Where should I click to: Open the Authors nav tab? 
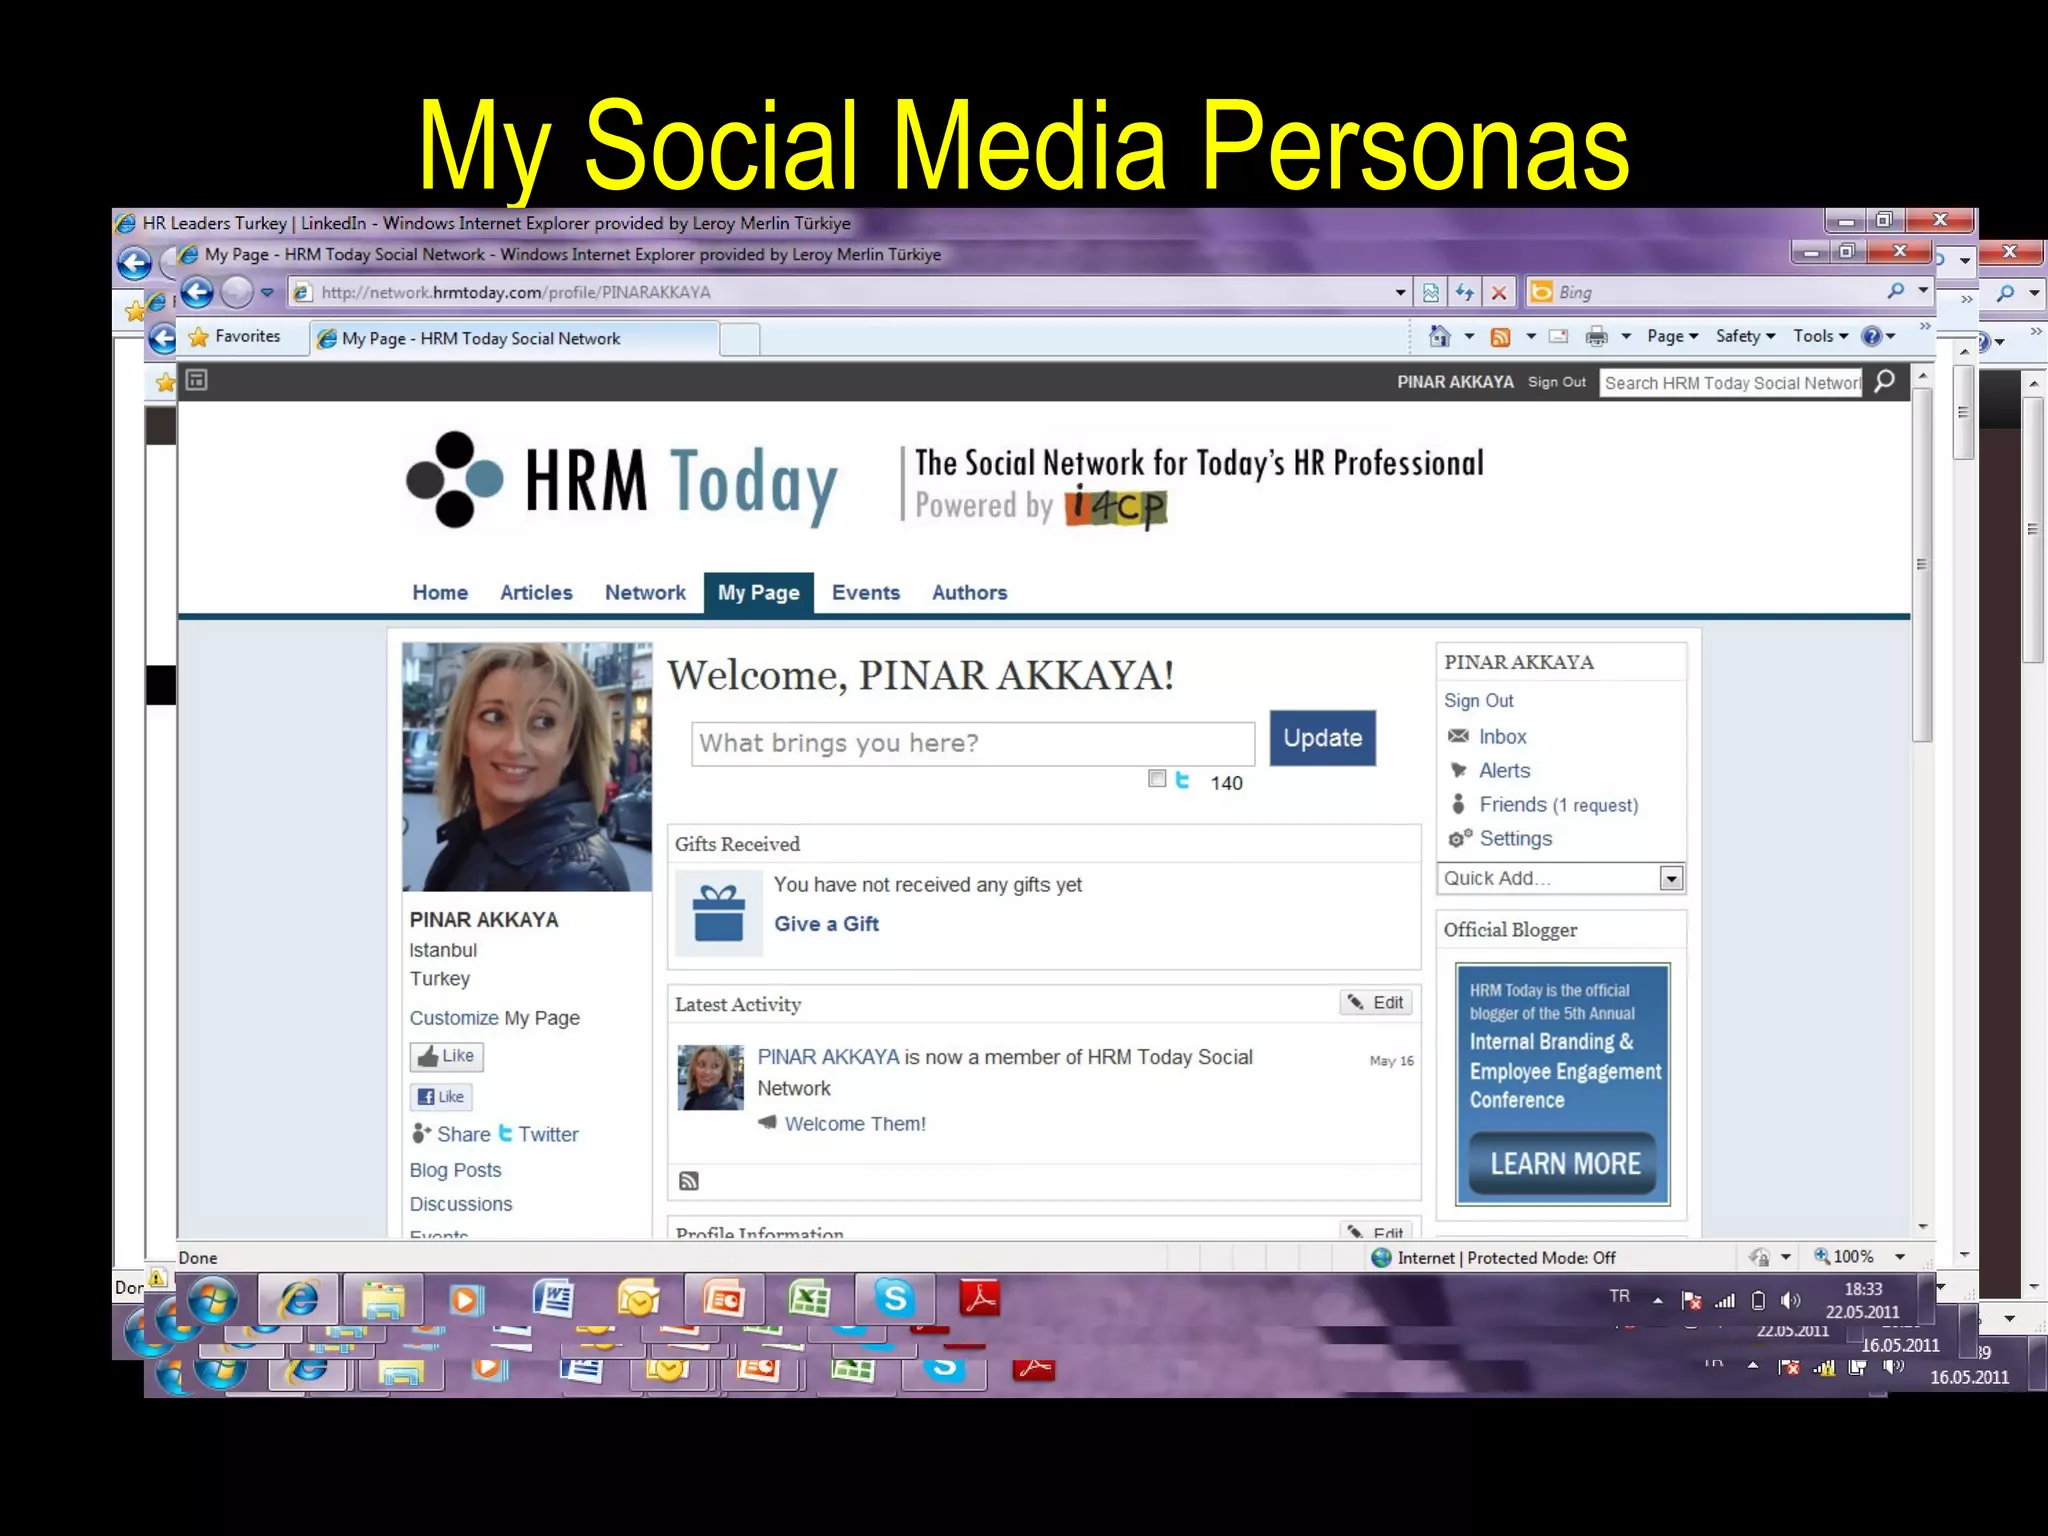[969, 592]
